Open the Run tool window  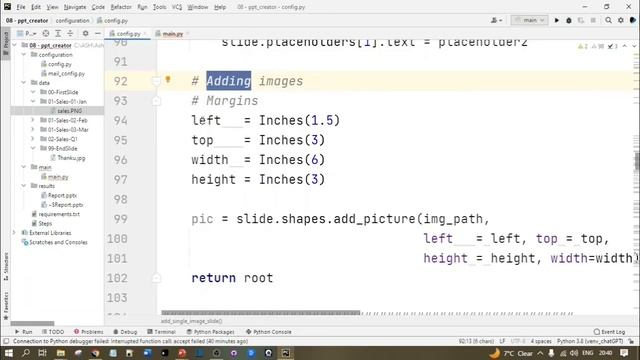point(24,332)
